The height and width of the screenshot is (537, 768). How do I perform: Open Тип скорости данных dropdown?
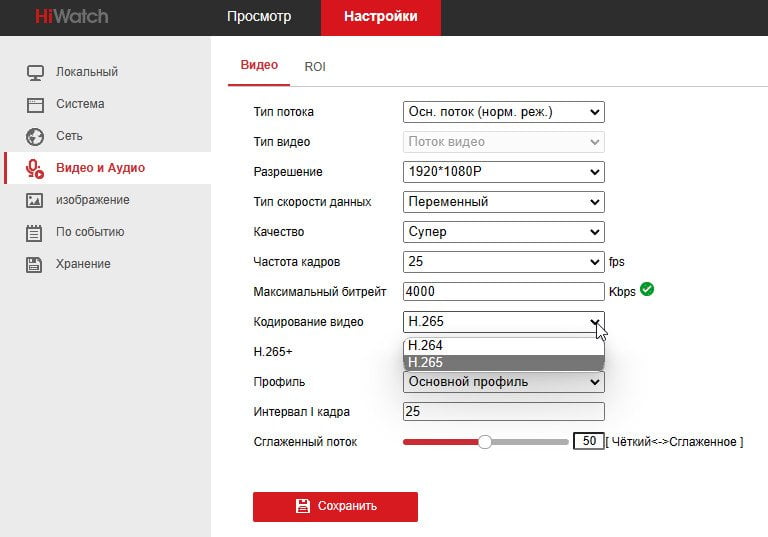coord(504,202)
